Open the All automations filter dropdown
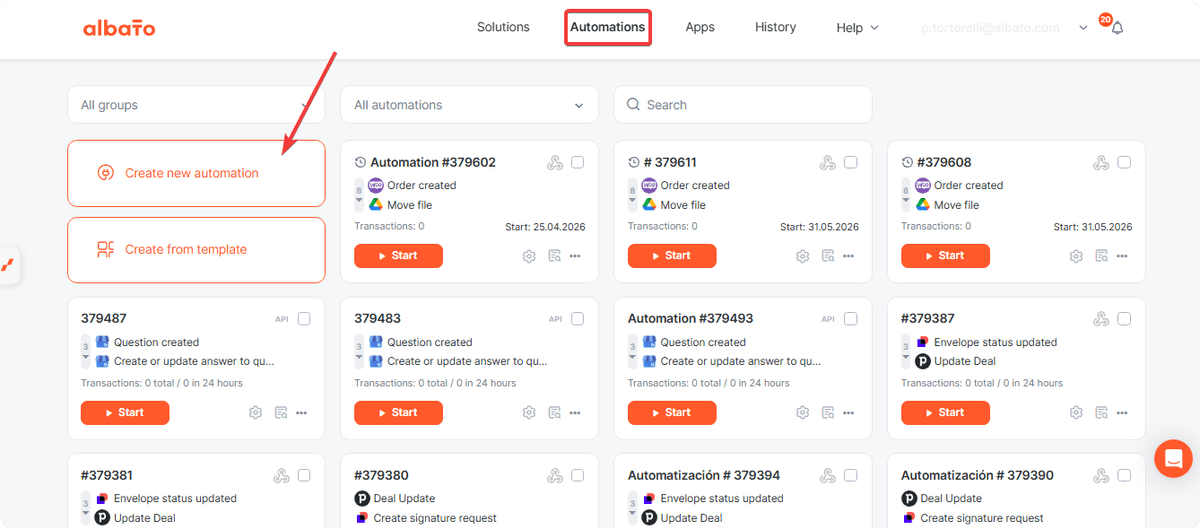Screen dimensions: 1200x528 [469, 105]
